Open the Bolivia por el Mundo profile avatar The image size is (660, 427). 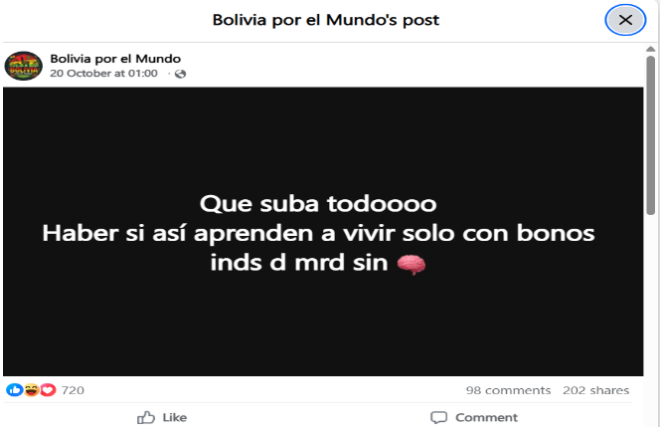click(x=24, y=66)
